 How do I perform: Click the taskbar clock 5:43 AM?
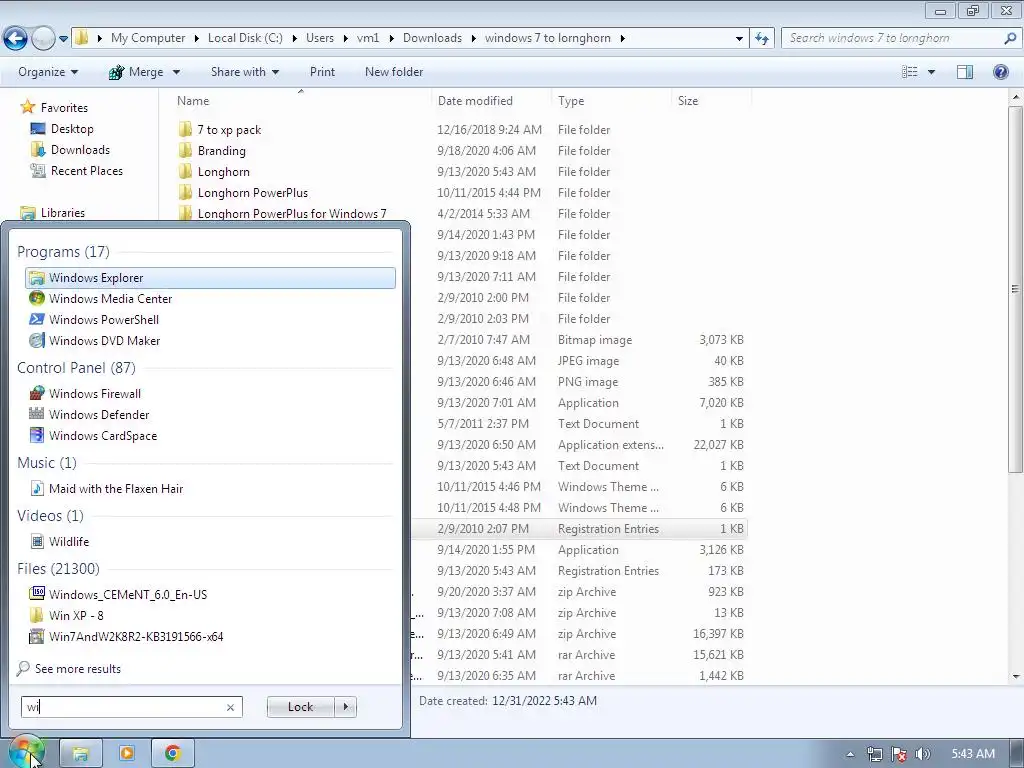click(x=973, y=754)
